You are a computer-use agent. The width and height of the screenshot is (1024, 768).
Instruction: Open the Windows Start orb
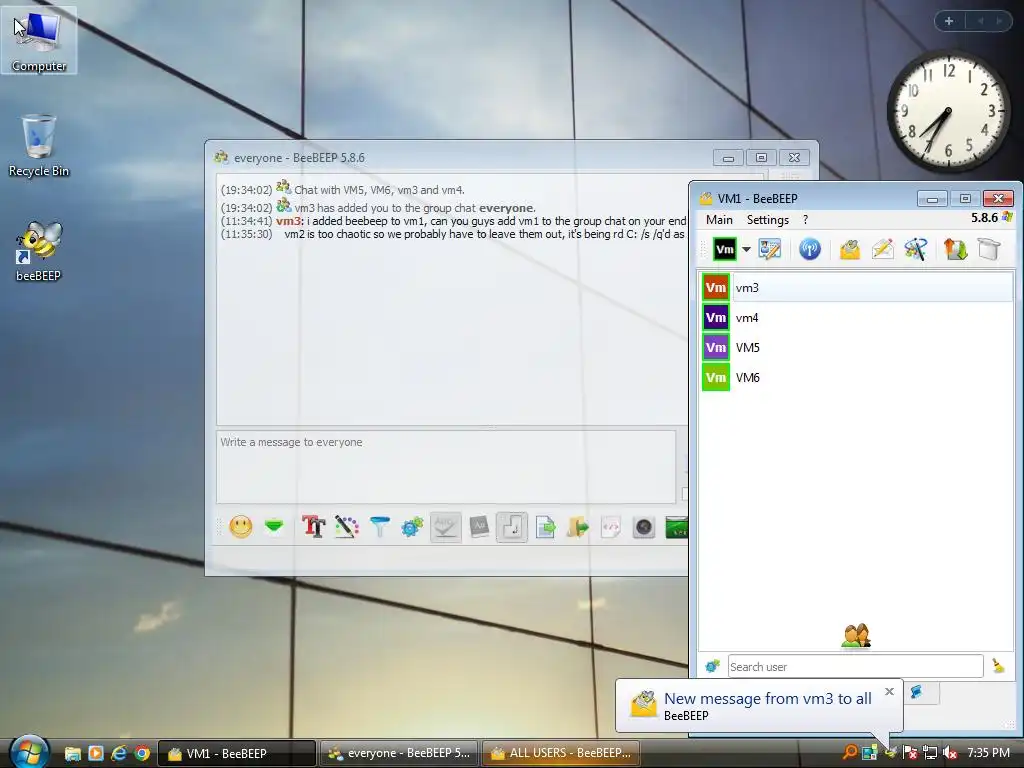point(29,752)
